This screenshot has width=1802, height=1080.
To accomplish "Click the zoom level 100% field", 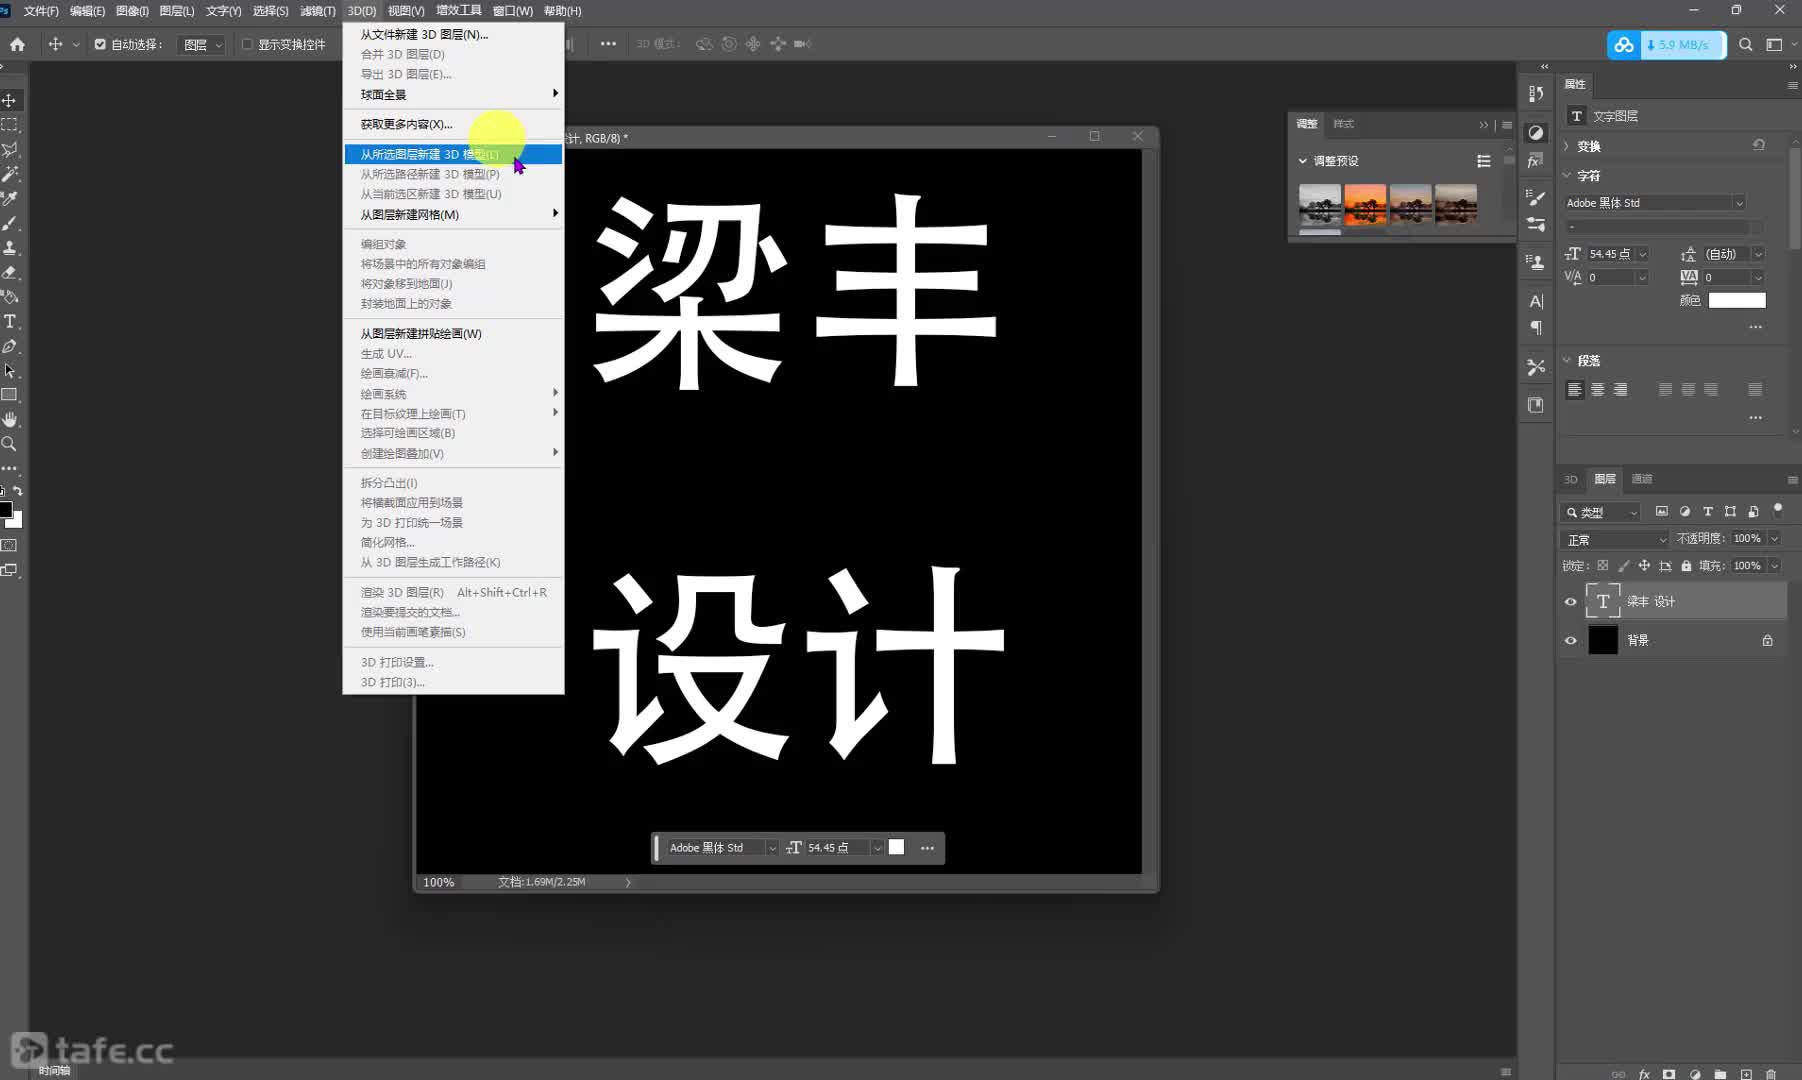I will pyautogui.click(x=438, y=882).
